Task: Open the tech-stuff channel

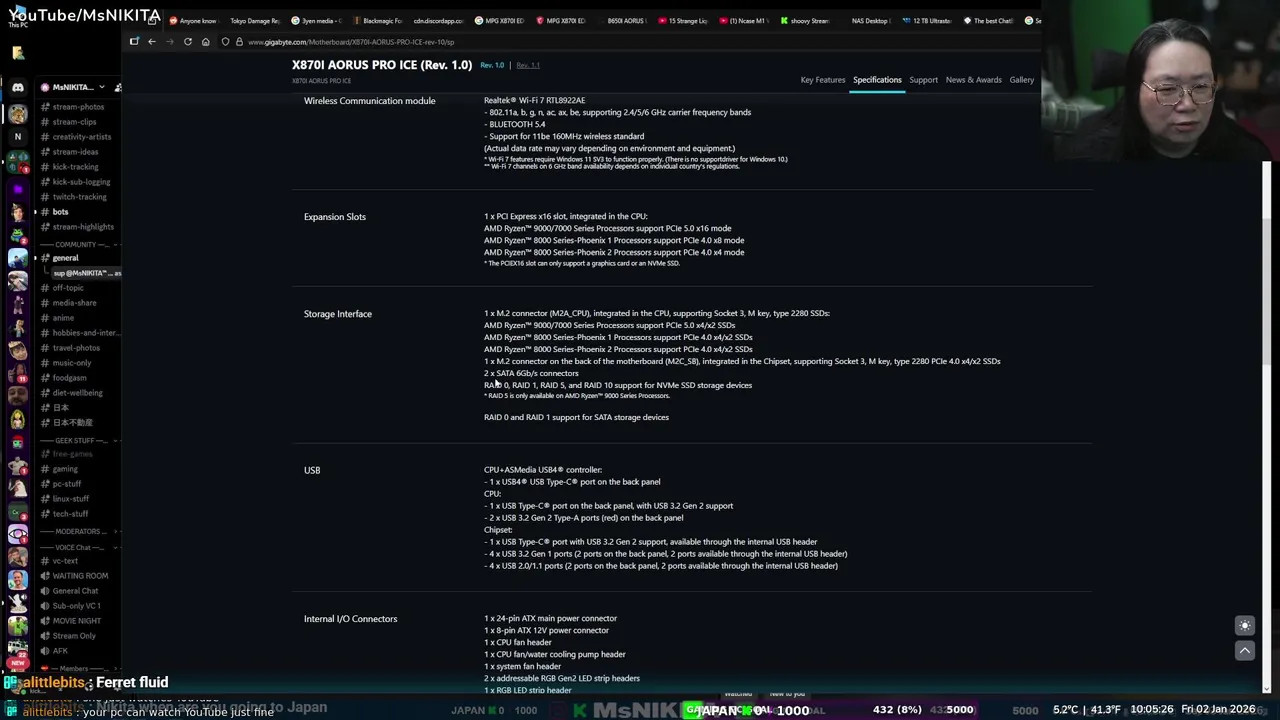Action: 70,513
